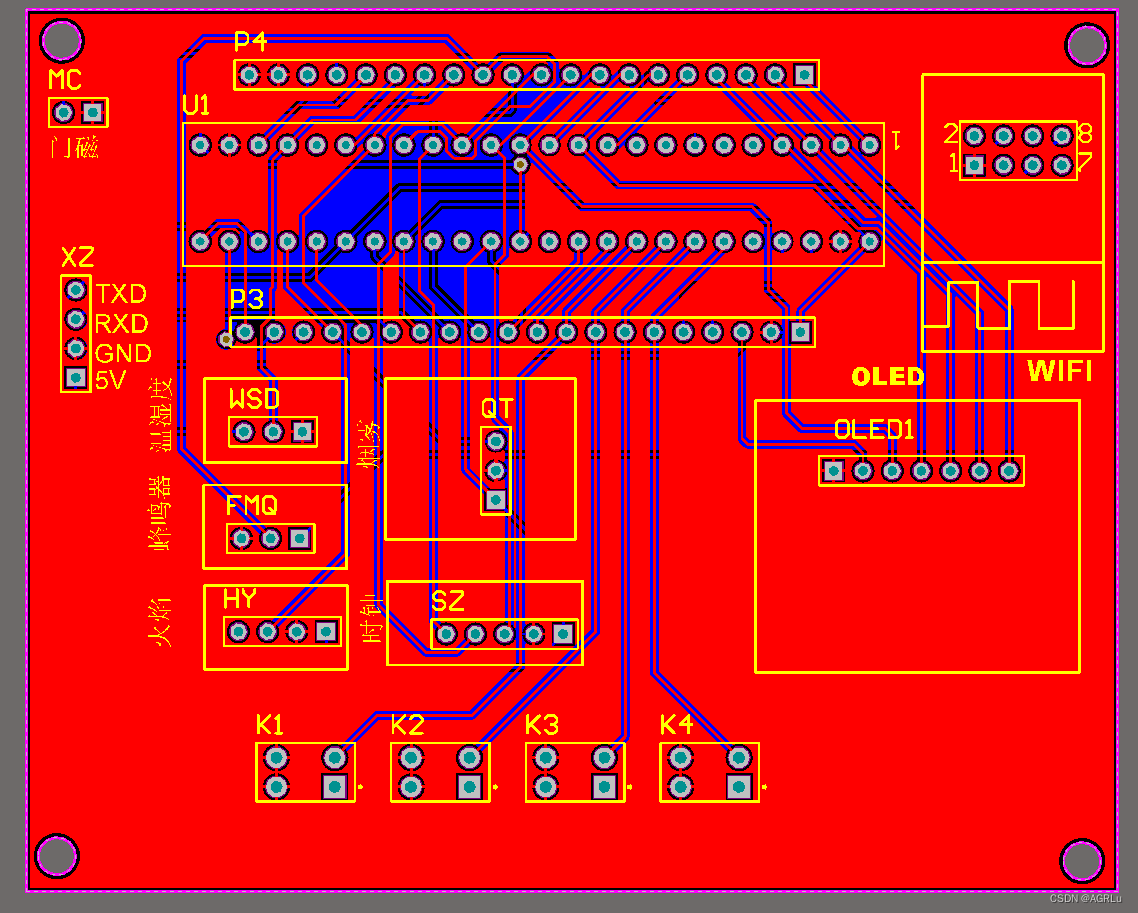Screen dimensions: 1138x913
Task: Select the K1 button designator
Action: pos(269,725)
